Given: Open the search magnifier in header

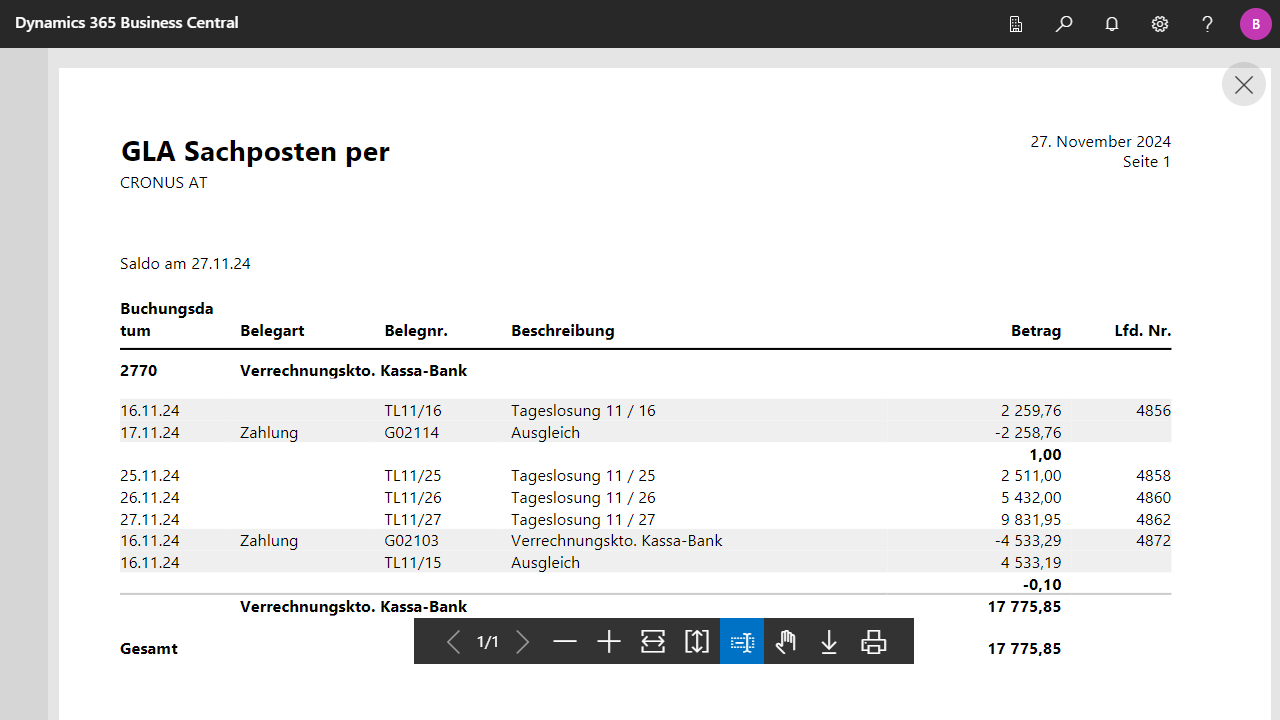Looking at the screenshot, I should coord(1064,24).
